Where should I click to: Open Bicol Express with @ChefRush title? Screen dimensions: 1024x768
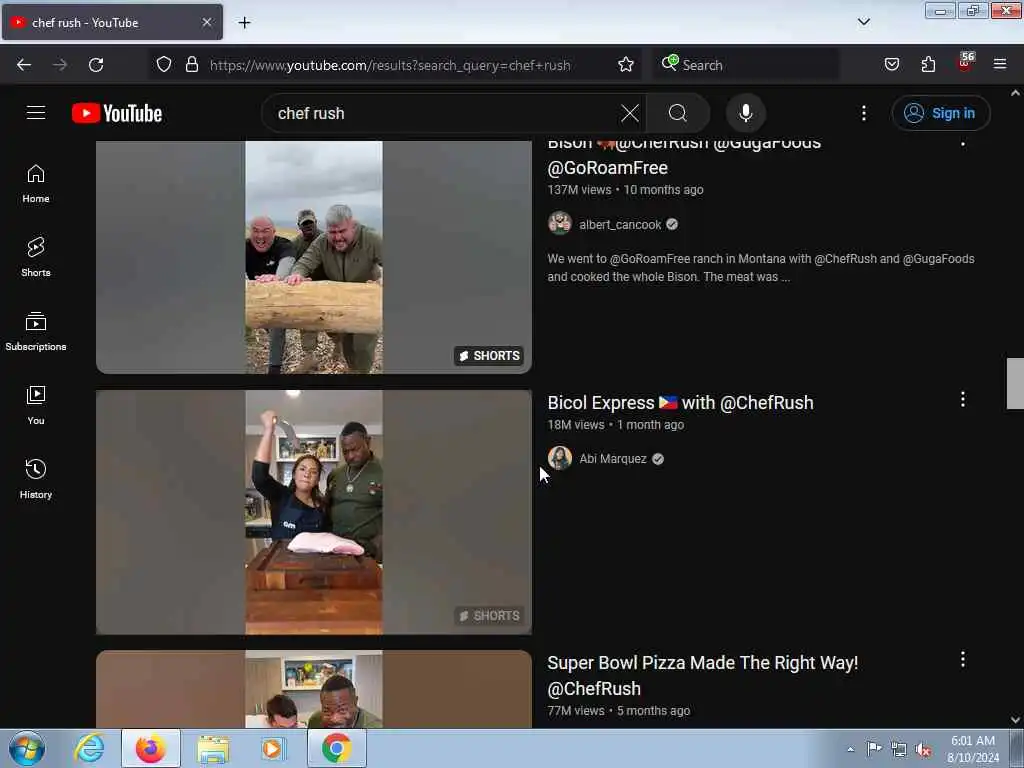coord(680,403)
